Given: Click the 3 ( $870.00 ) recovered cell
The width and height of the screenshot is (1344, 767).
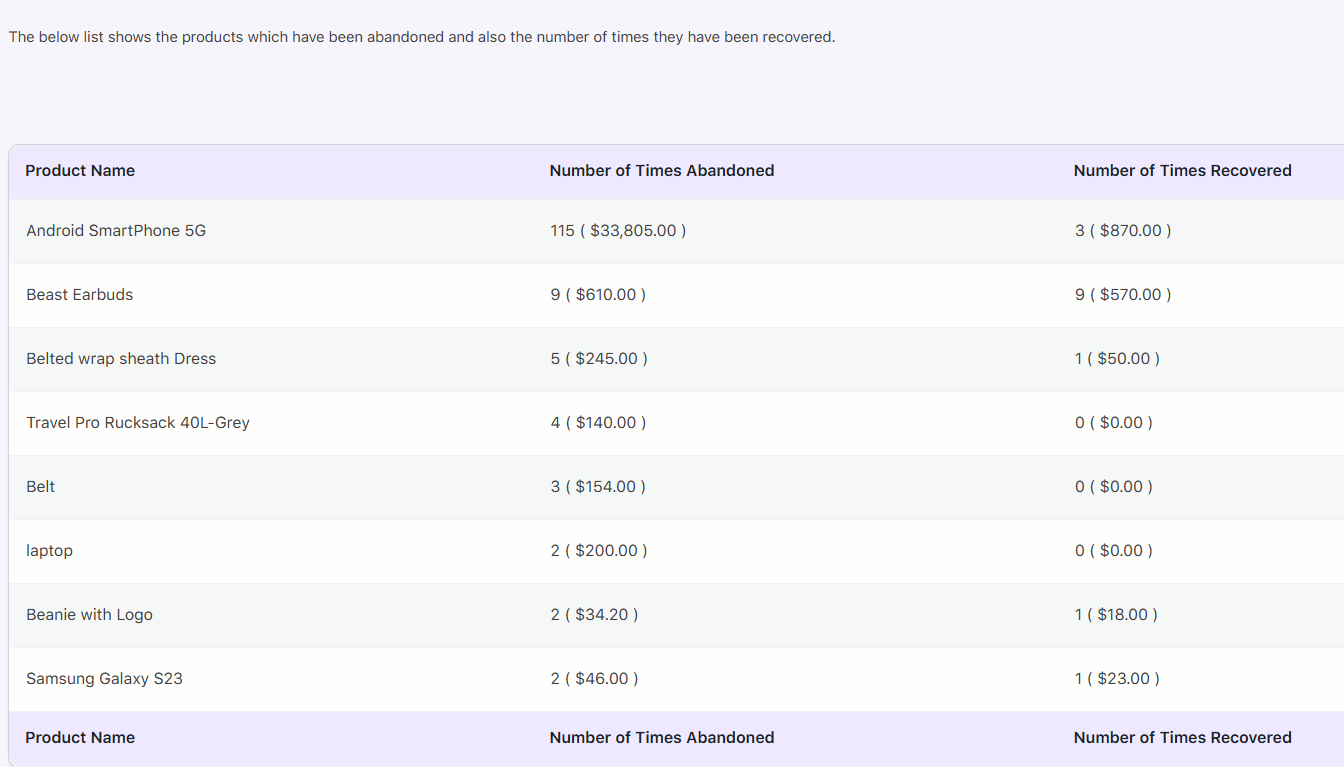Looking at the screenshot, I should (1123, 231).
